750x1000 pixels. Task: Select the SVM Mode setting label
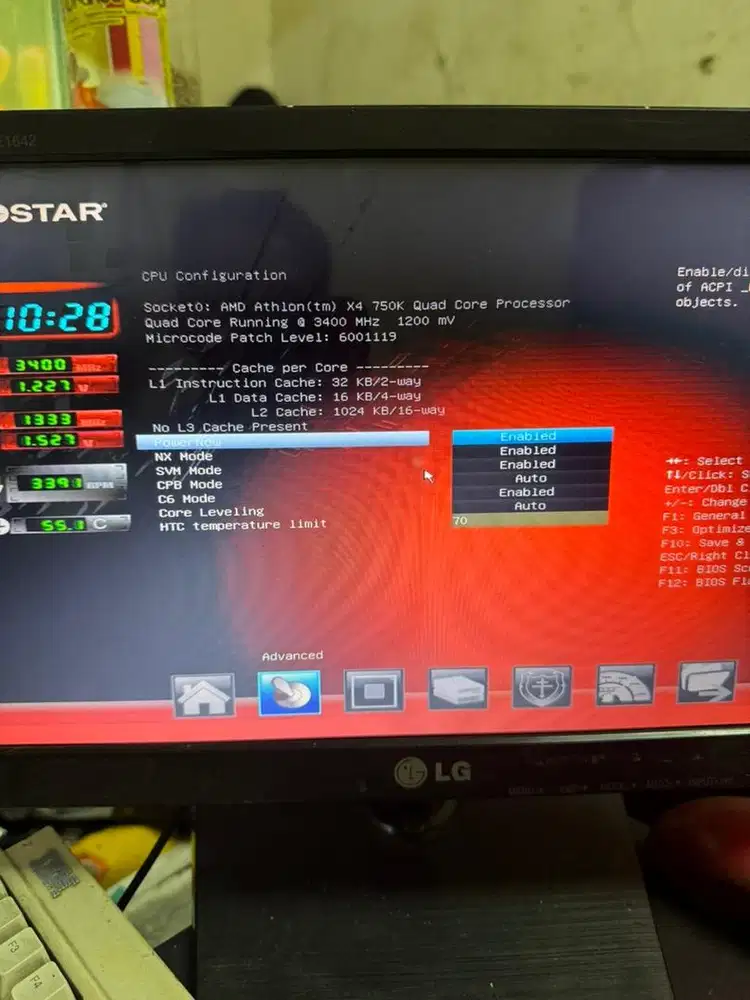pyautogui.click(x=189, y=471)
